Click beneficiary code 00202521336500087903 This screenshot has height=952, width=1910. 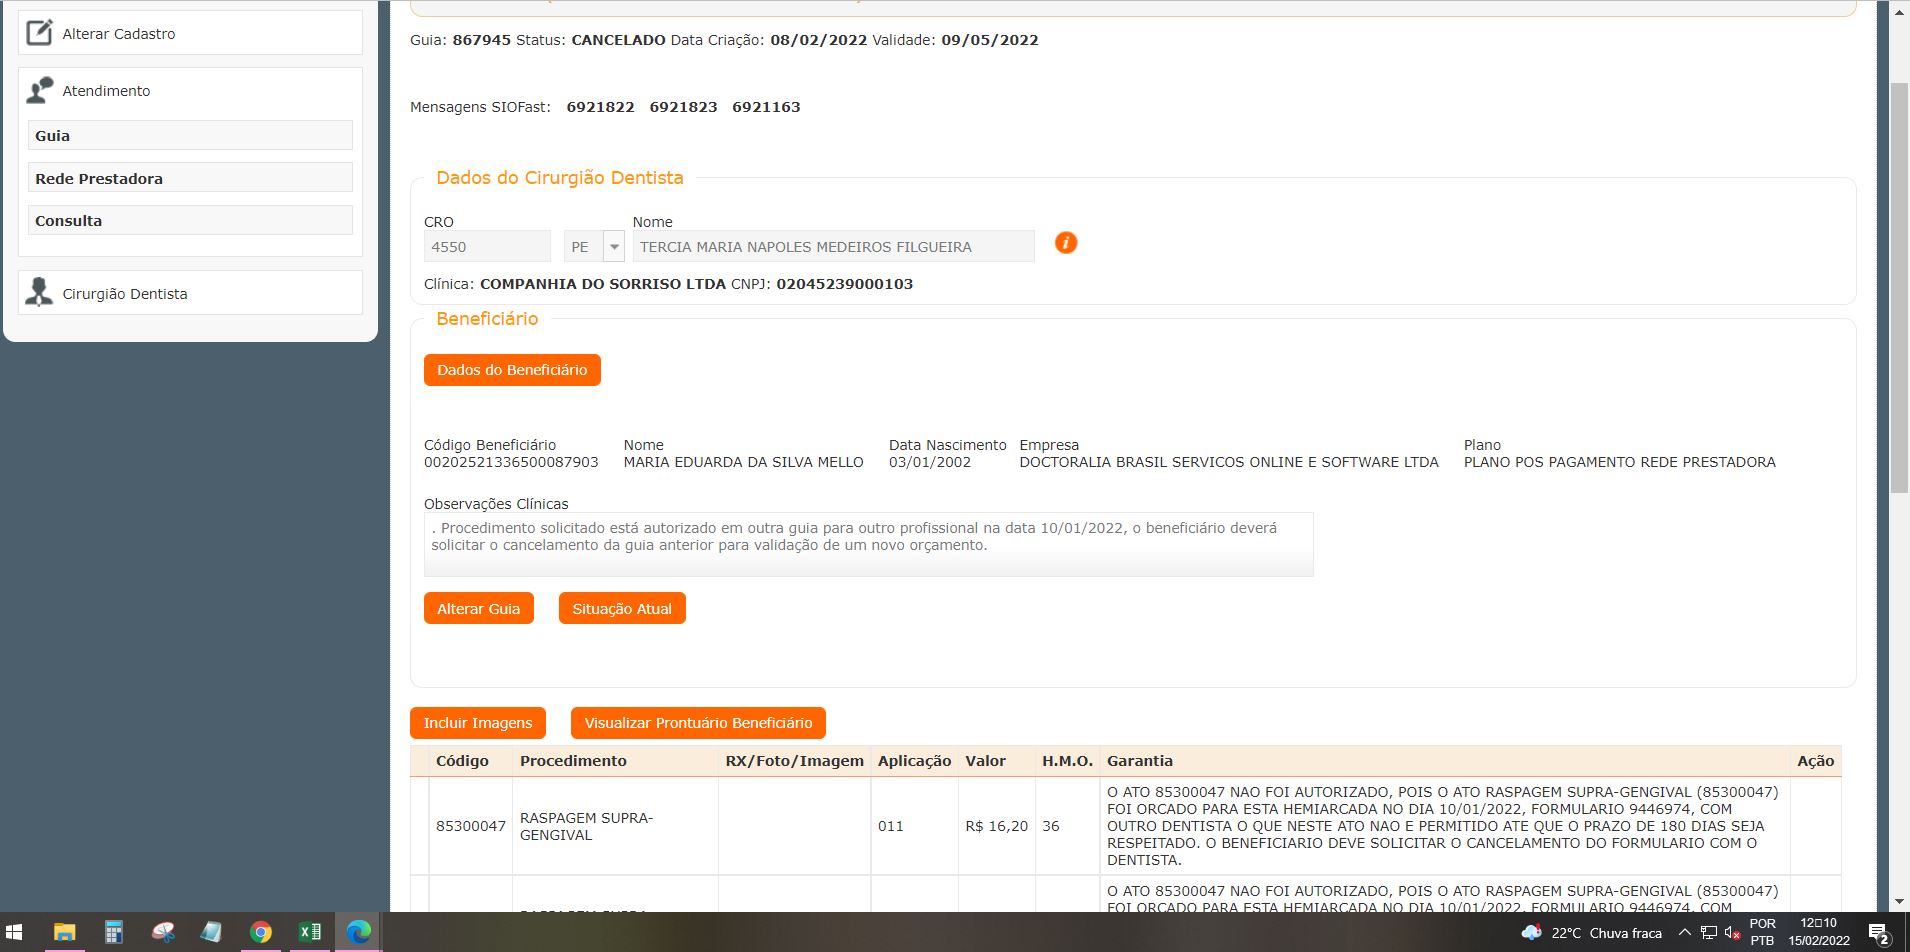[x=511, y=462]
